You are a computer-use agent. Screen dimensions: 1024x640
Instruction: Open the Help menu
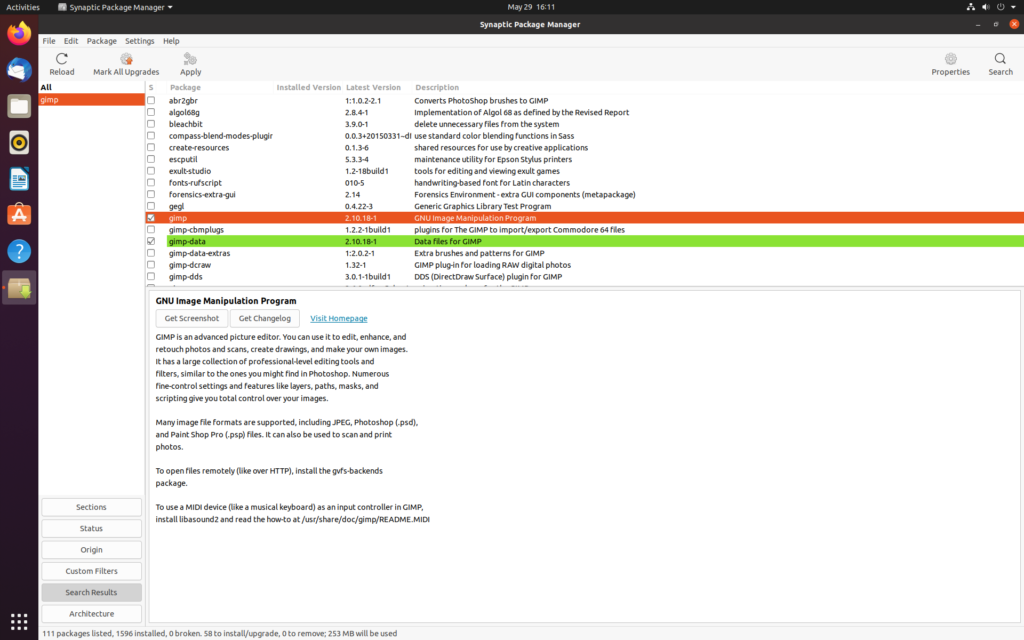(x=171, y=40)
